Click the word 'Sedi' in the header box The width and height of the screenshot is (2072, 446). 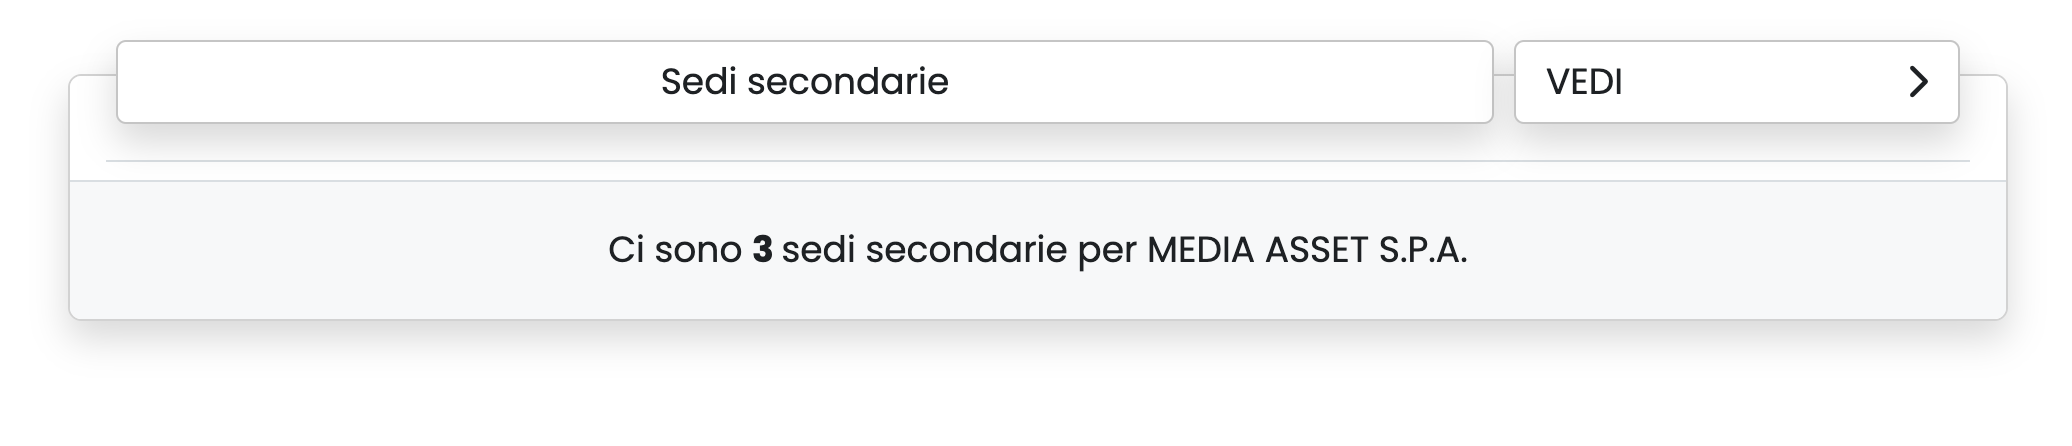(698, 82)
